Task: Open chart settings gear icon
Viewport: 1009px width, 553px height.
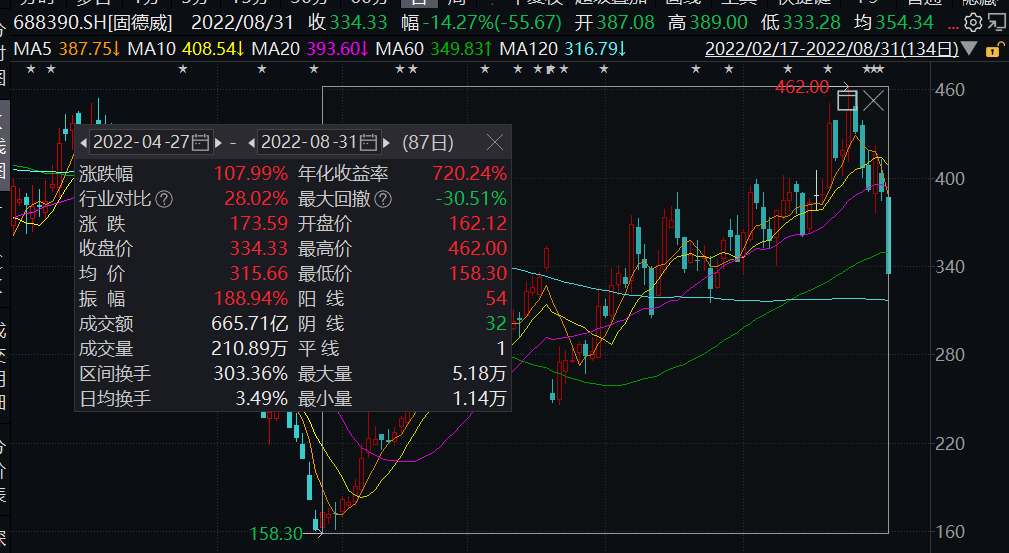Action: (973, 23)
